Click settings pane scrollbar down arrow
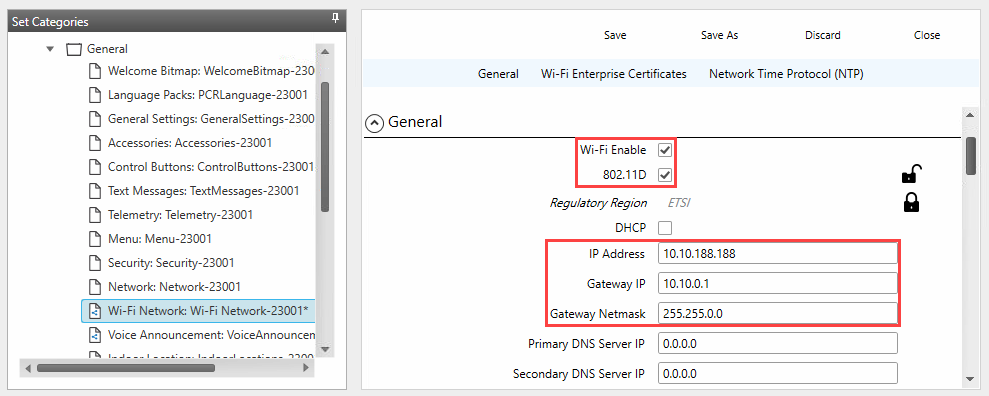 point(971,378)
